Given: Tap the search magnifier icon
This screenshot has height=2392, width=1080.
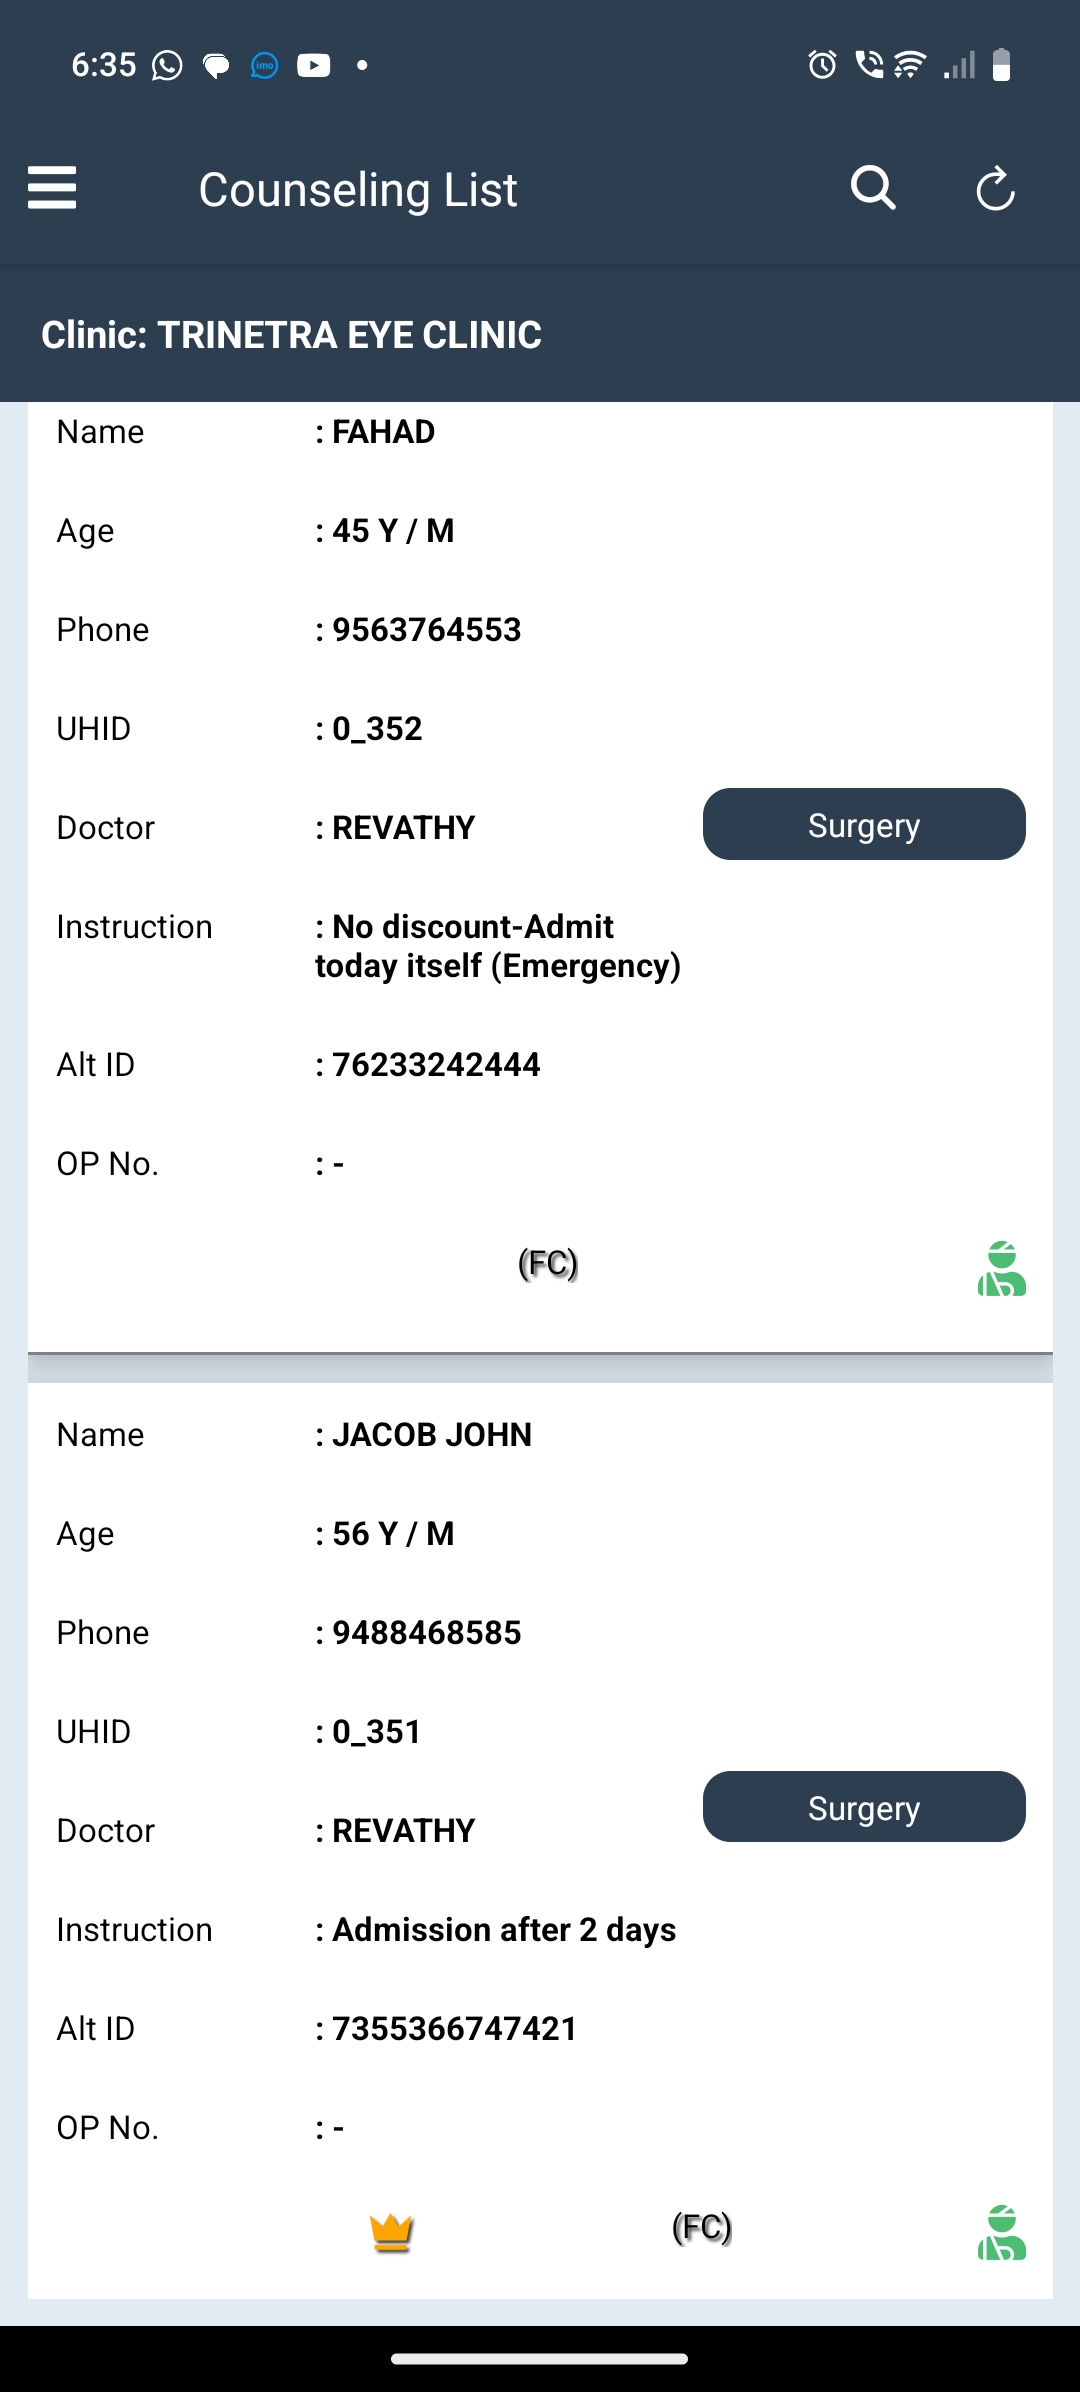Looking at the screenshot, I should tap(873, 188).
